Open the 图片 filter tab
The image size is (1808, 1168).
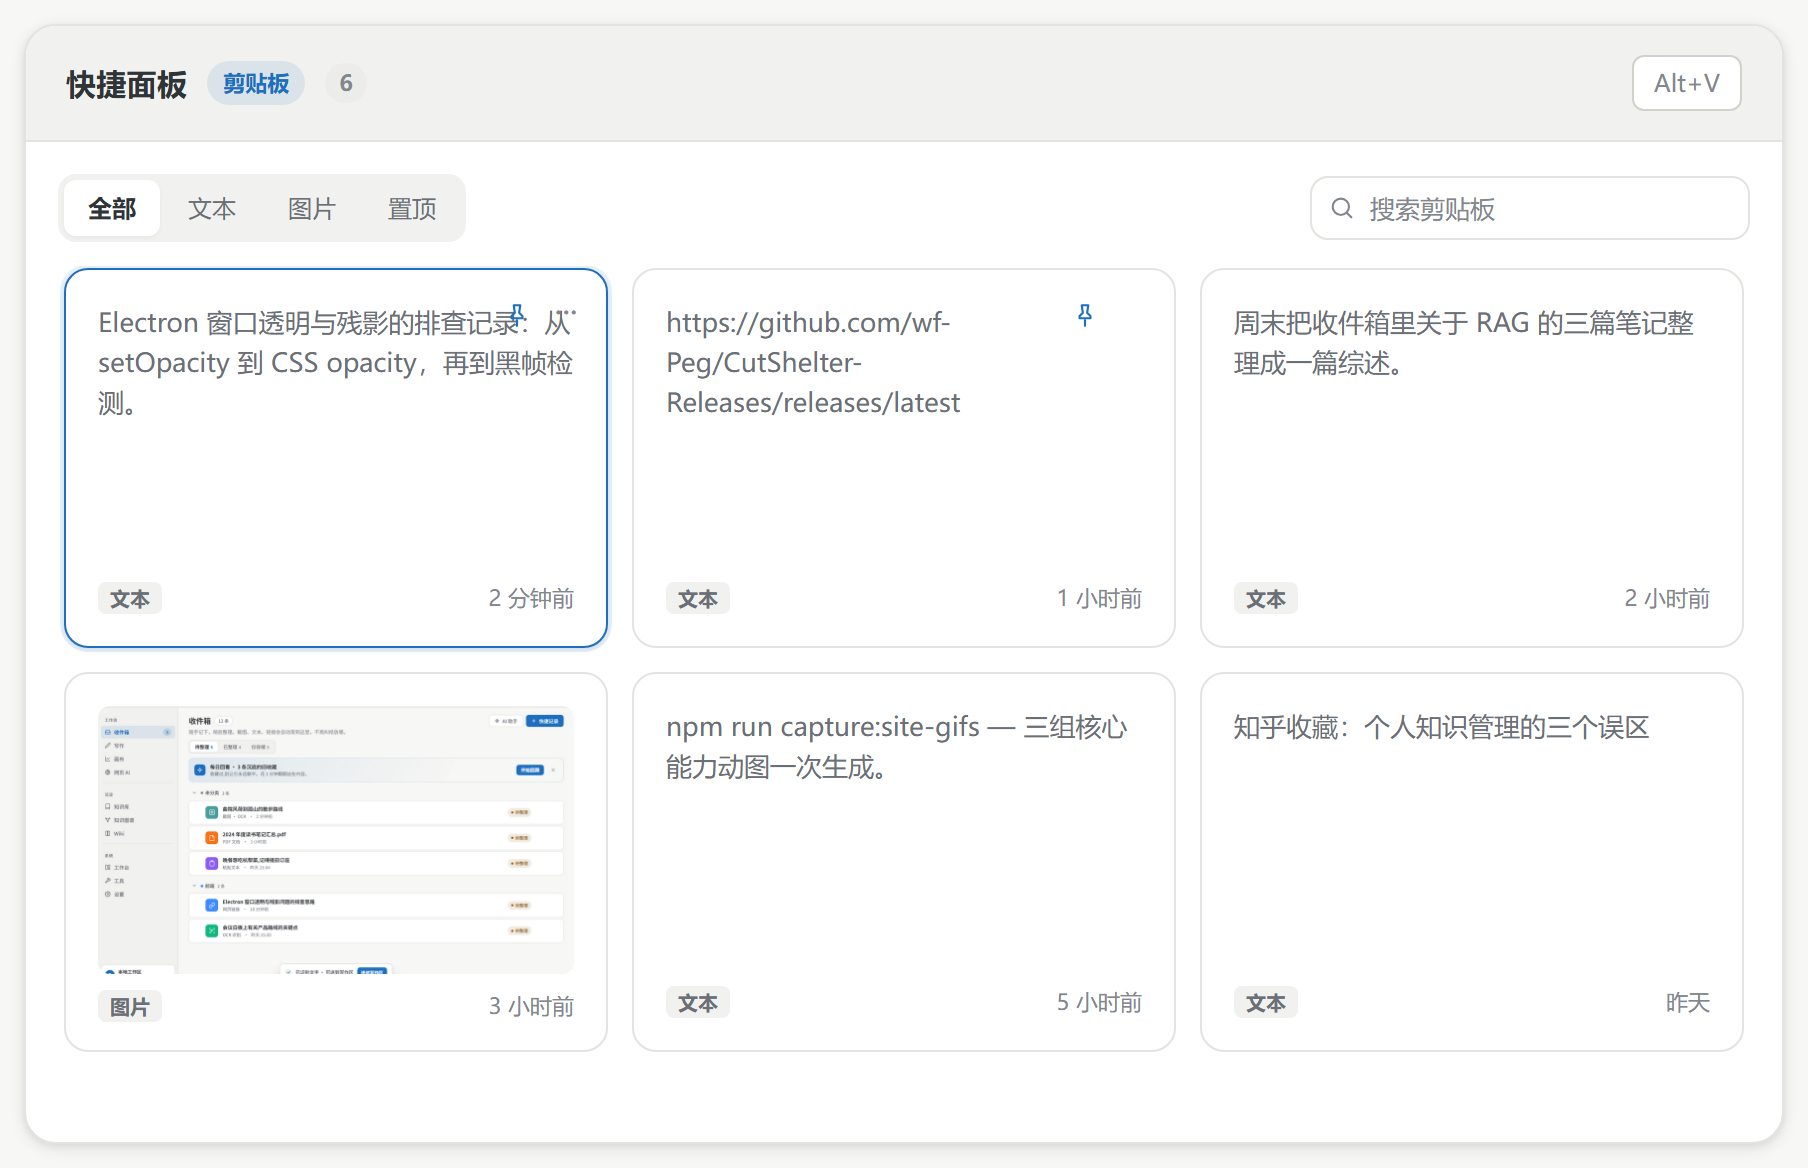(x=312, y=208)
